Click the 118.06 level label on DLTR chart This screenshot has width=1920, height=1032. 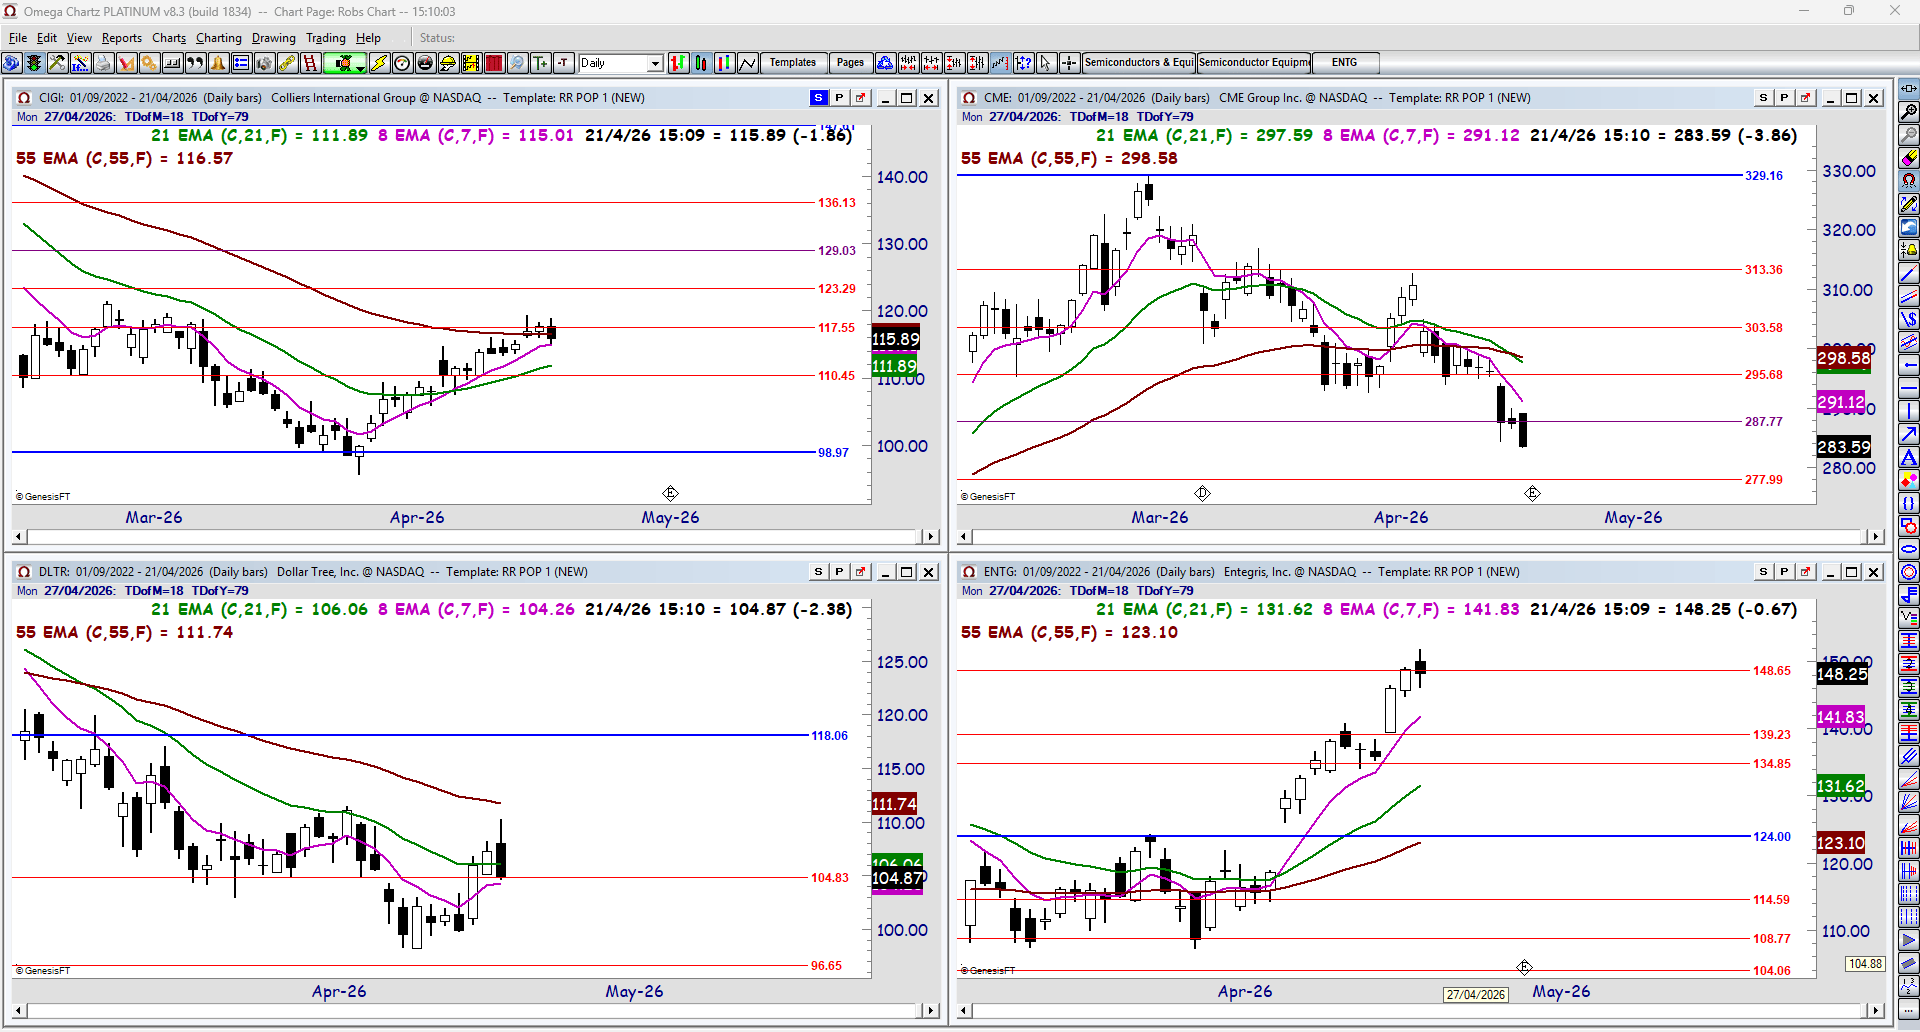click(830, 736)
